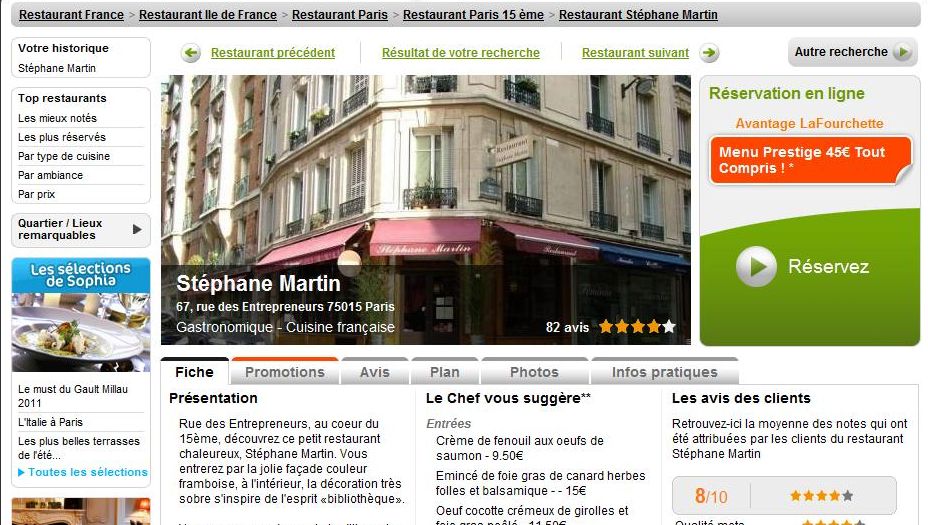Open the Restaurant Paris 15 ème breadcrumb

coord(473,14)
